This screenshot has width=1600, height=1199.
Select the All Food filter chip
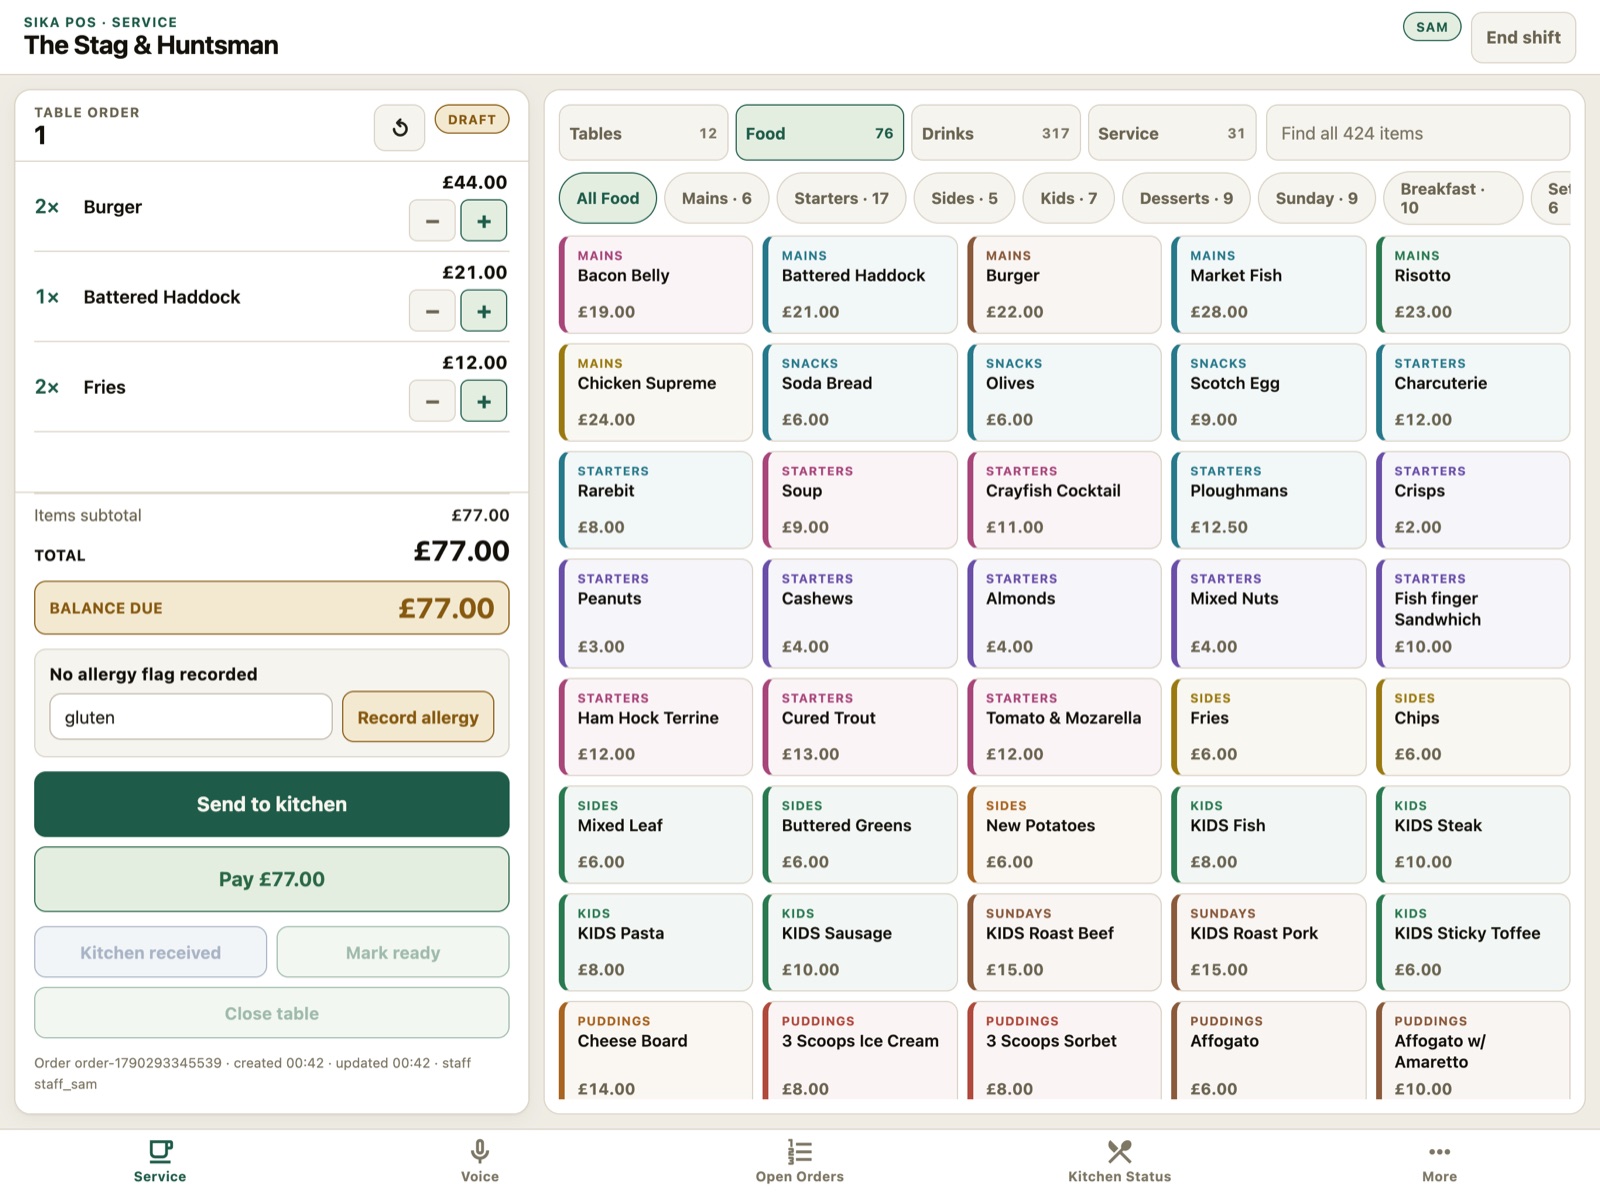point(607,198)
